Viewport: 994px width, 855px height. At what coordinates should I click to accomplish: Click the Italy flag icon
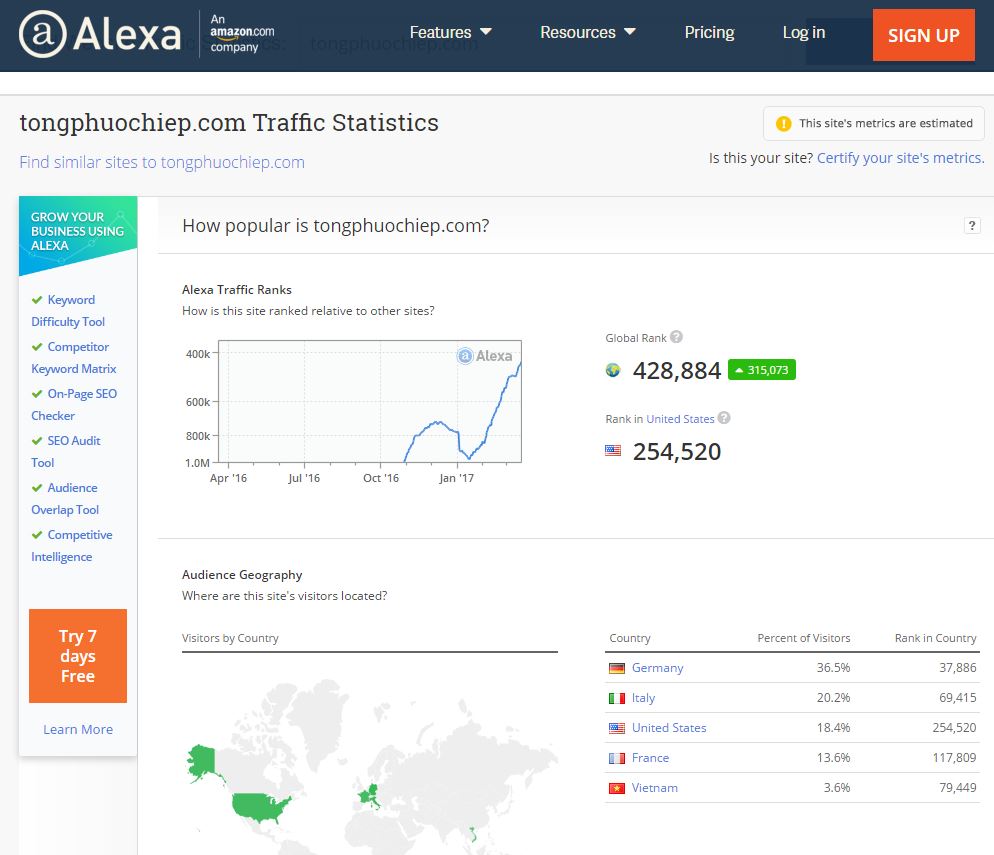(617, 698)
